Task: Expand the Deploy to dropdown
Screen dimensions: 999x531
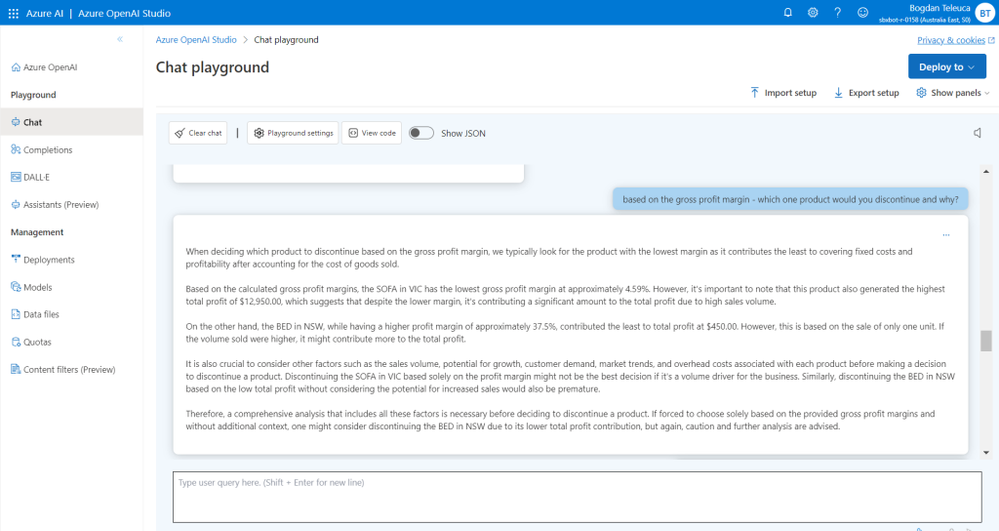Action: point(947,67)
